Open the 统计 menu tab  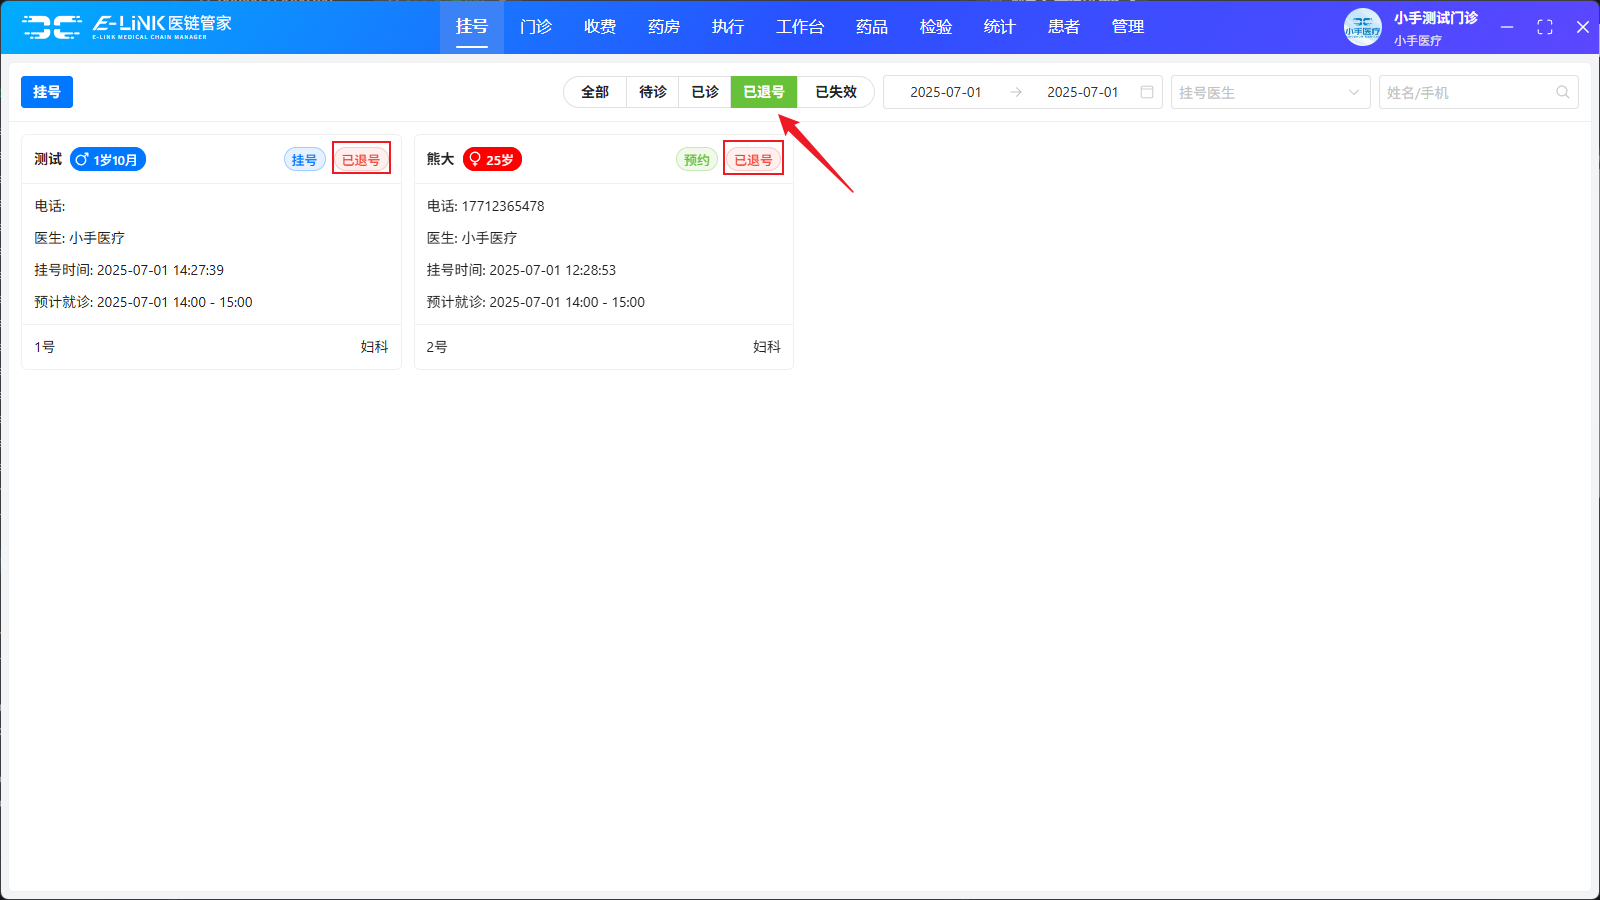coord(999,27)
